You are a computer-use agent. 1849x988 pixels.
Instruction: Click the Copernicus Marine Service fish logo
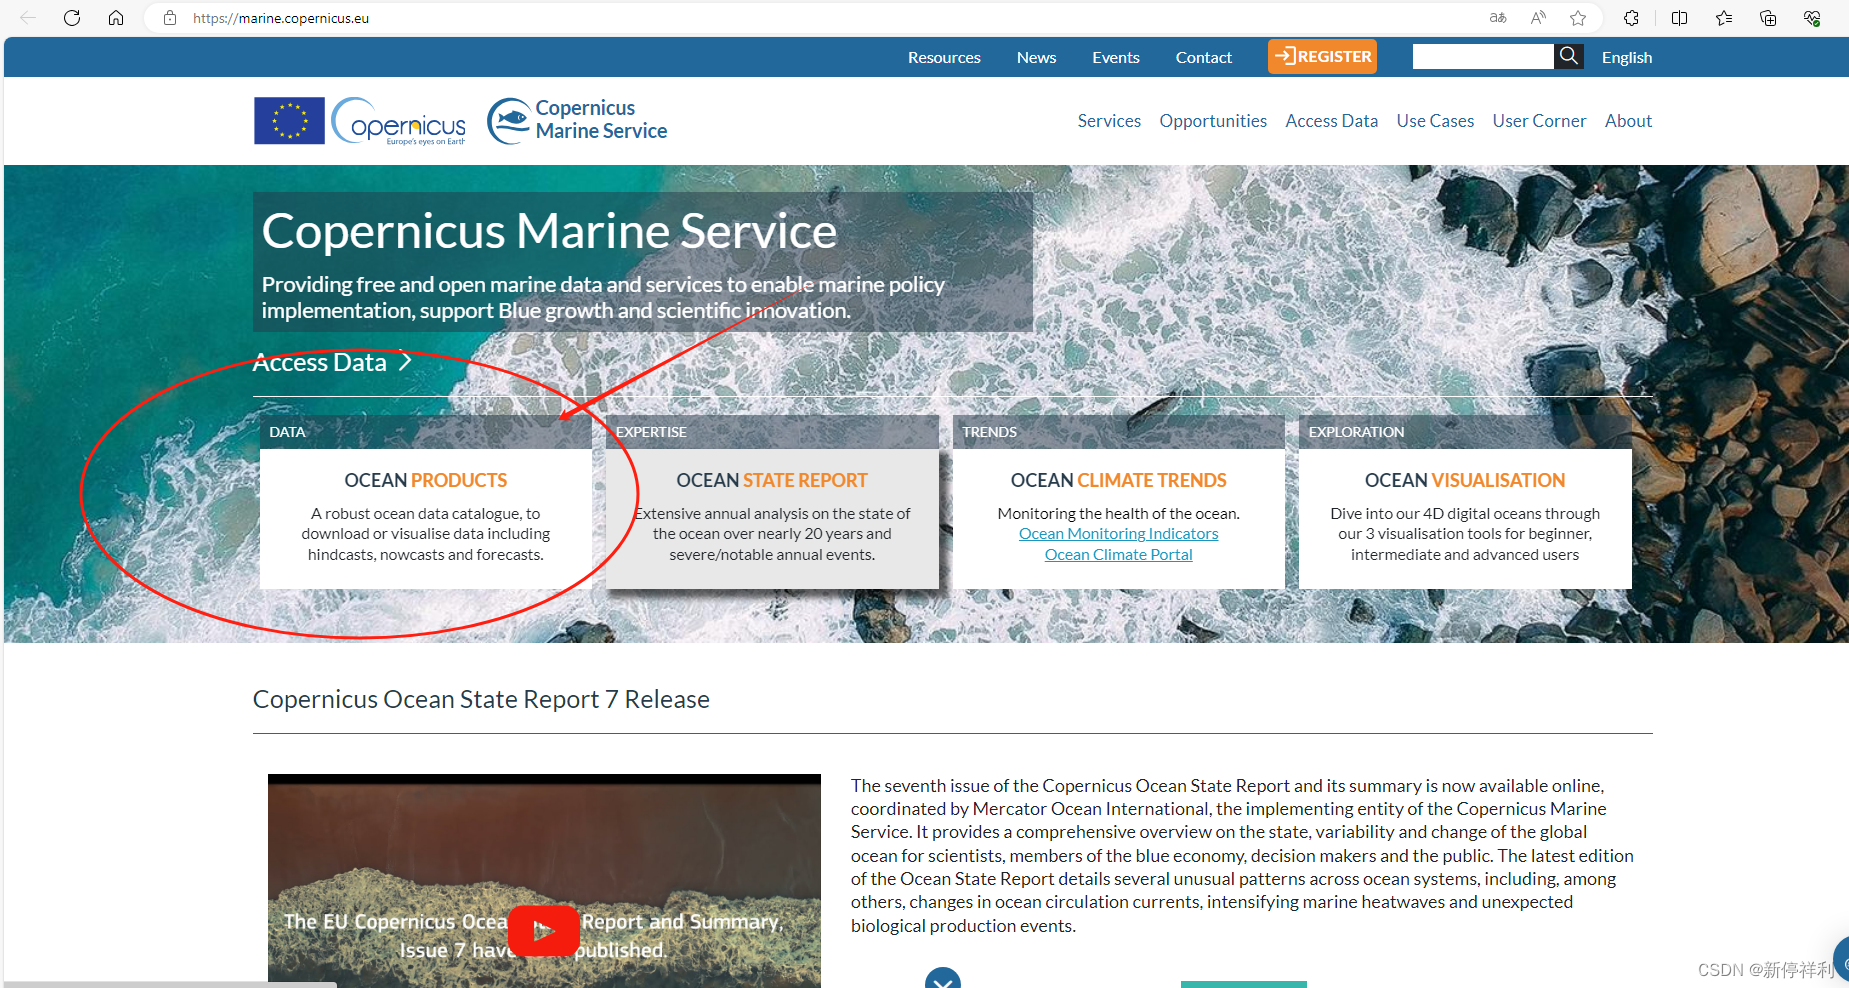pos(577,120)
